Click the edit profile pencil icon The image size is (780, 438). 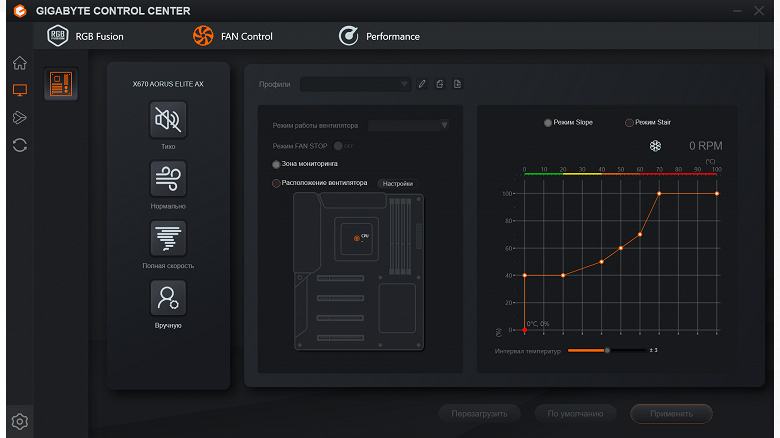click(x=422, y=84)
